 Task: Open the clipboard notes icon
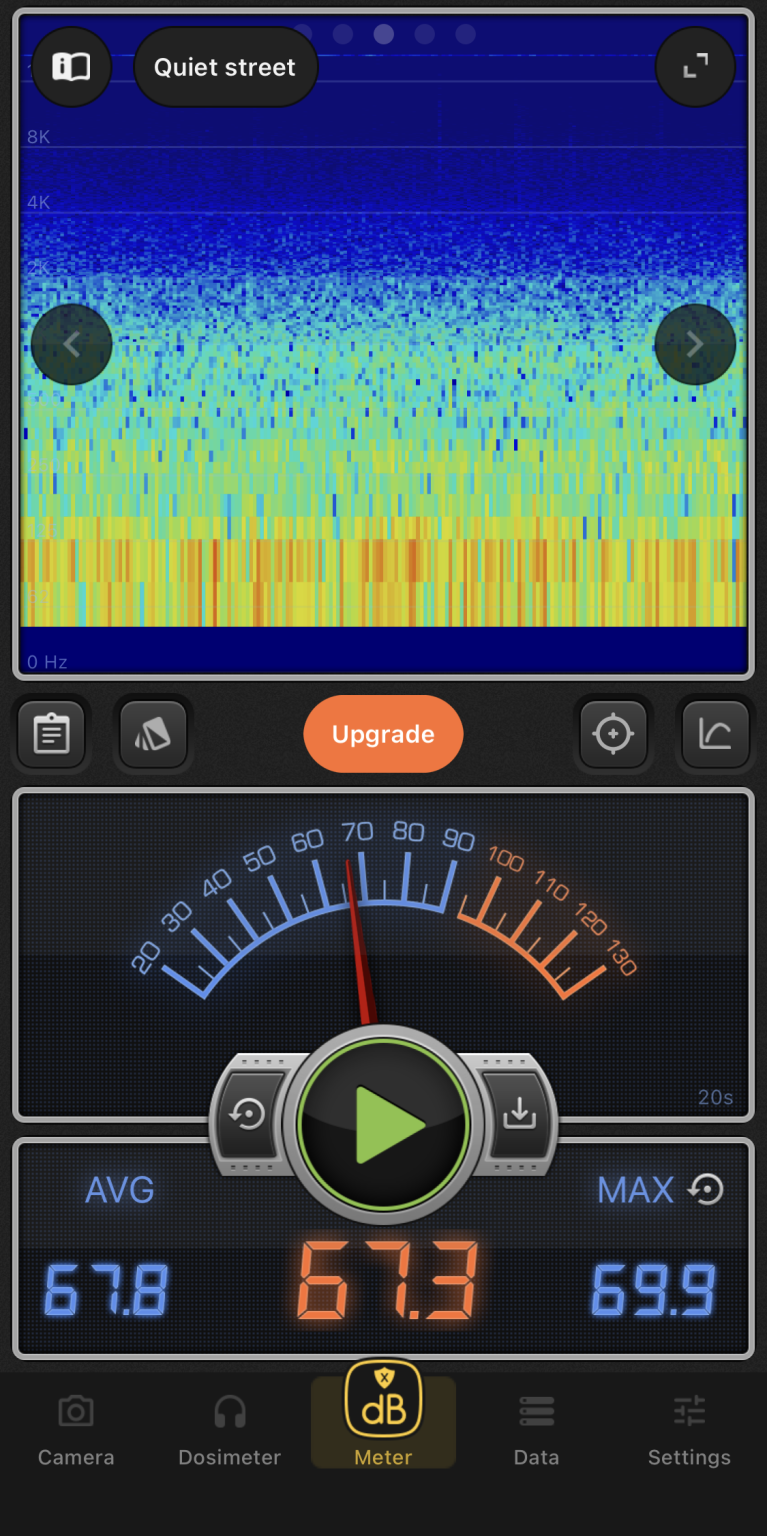(x=52, y=734)
